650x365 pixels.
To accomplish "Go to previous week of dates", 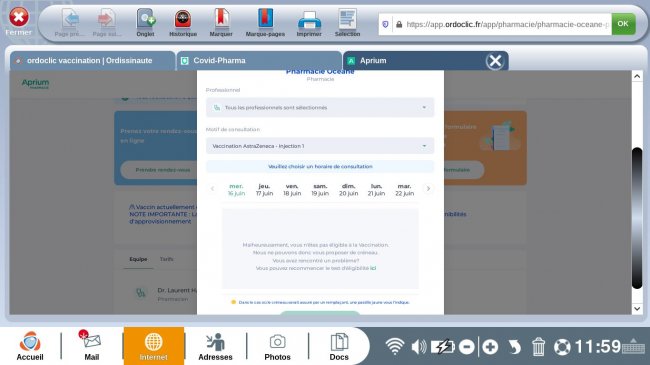I will [212, 189].
